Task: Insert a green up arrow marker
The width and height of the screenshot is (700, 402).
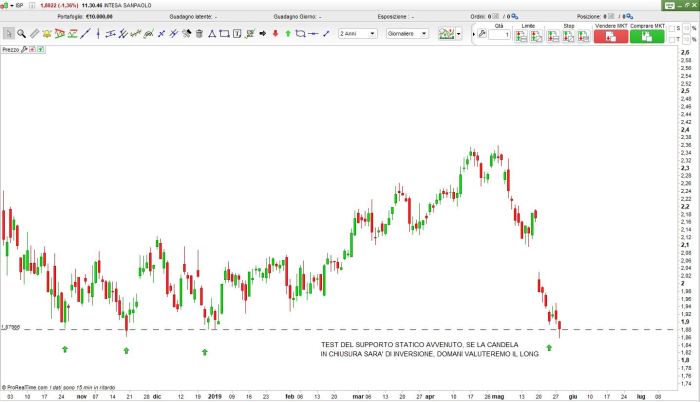Action: tap(288, 33)
